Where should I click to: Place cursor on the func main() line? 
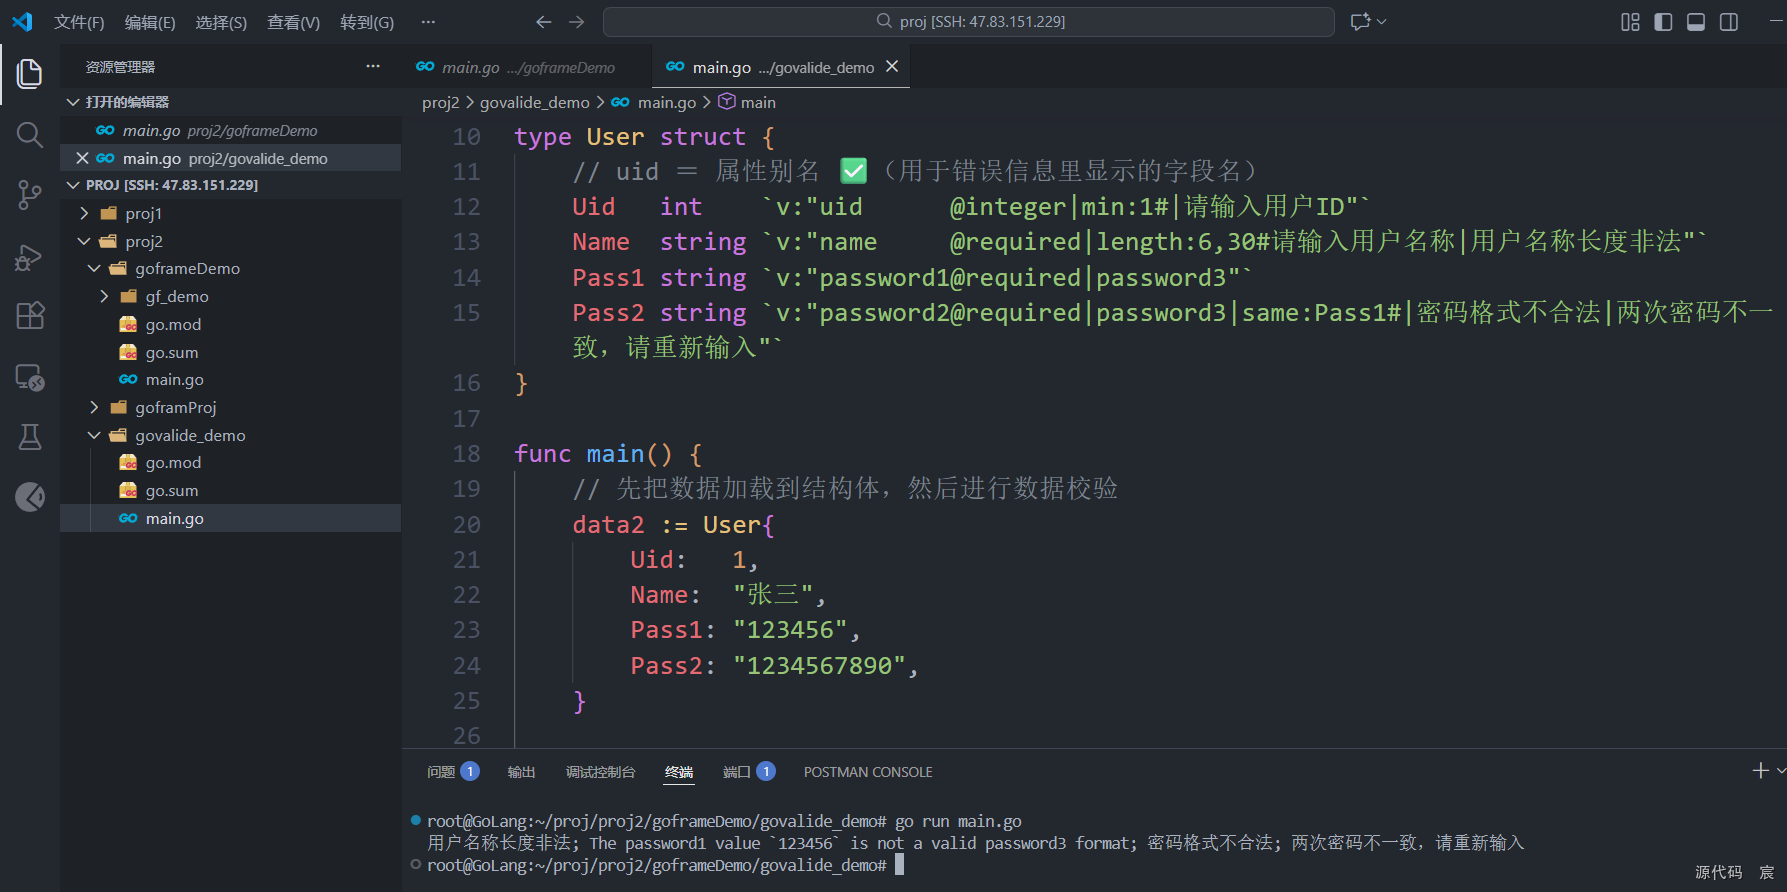tap(608, 454)
